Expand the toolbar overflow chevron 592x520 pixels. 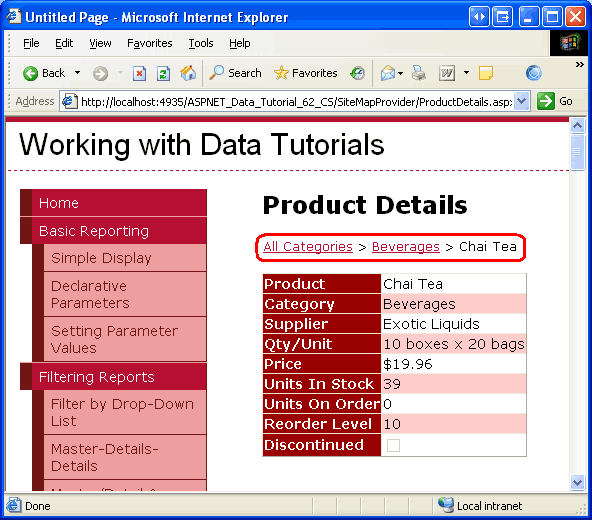pyautogui.click(x=580, y=65)
